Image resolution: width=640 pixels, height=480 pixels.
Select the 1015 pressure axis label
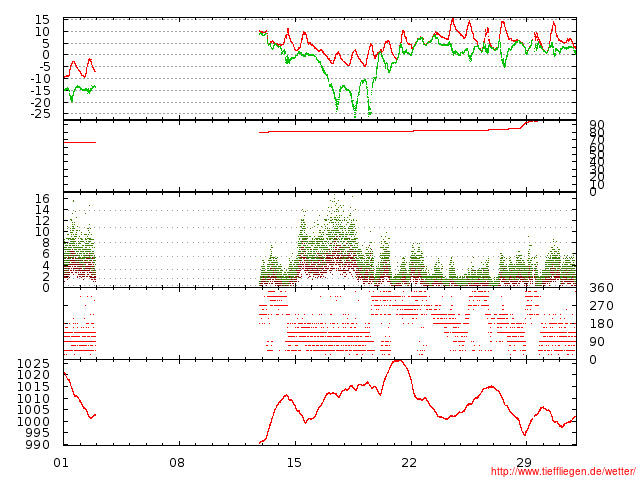click(x=33, y=387)
